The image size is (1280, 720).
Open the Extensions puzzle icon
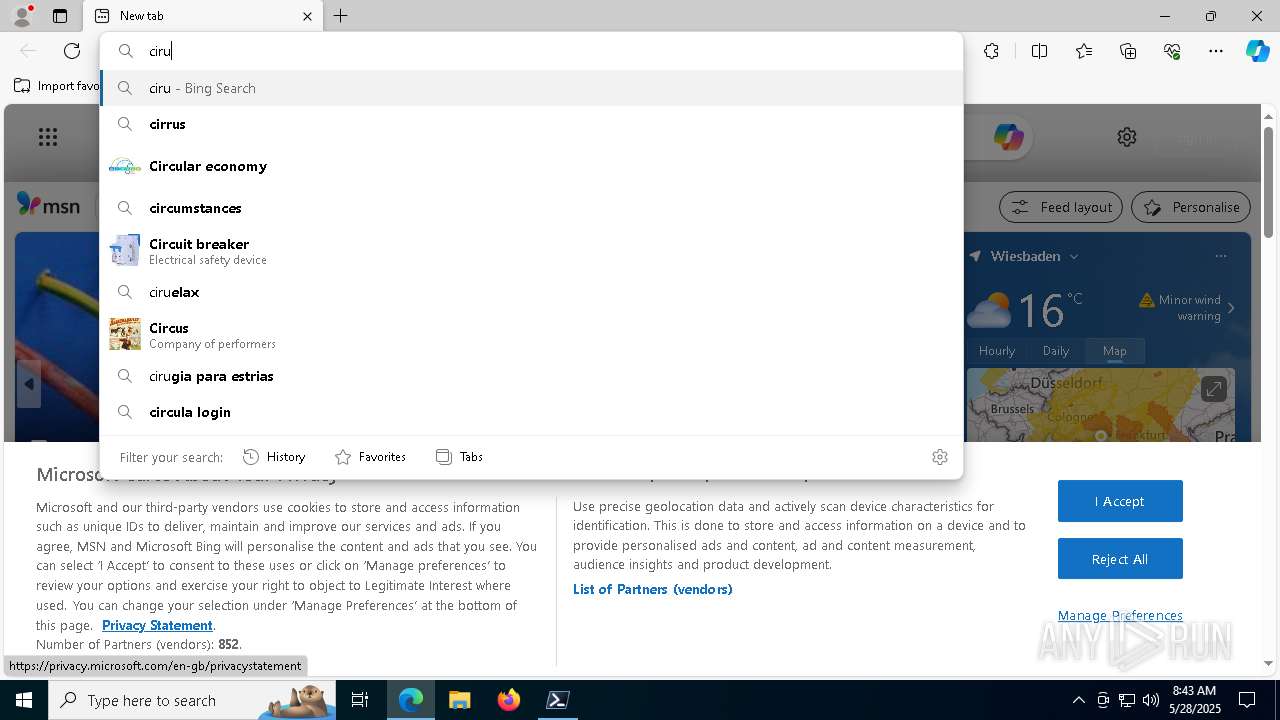point(991,51)
